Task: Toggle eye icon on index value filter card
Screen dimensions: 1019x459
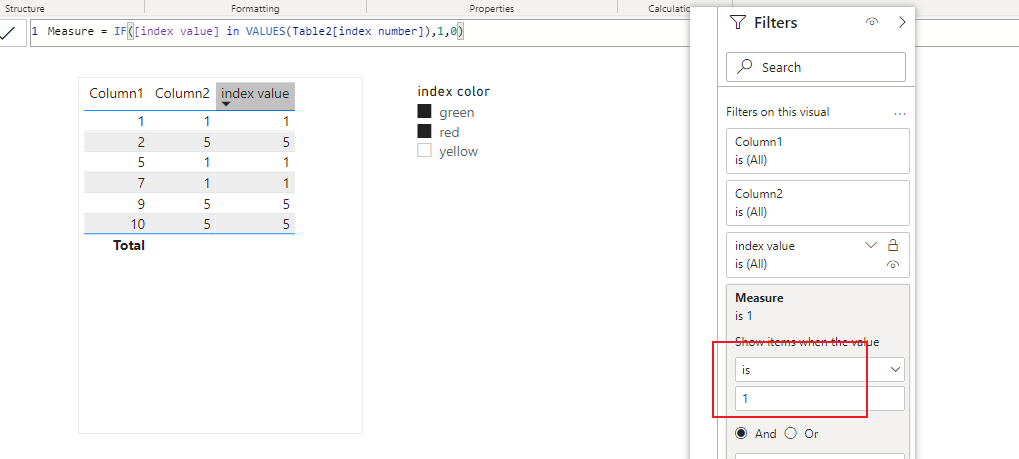Action: 893,265
